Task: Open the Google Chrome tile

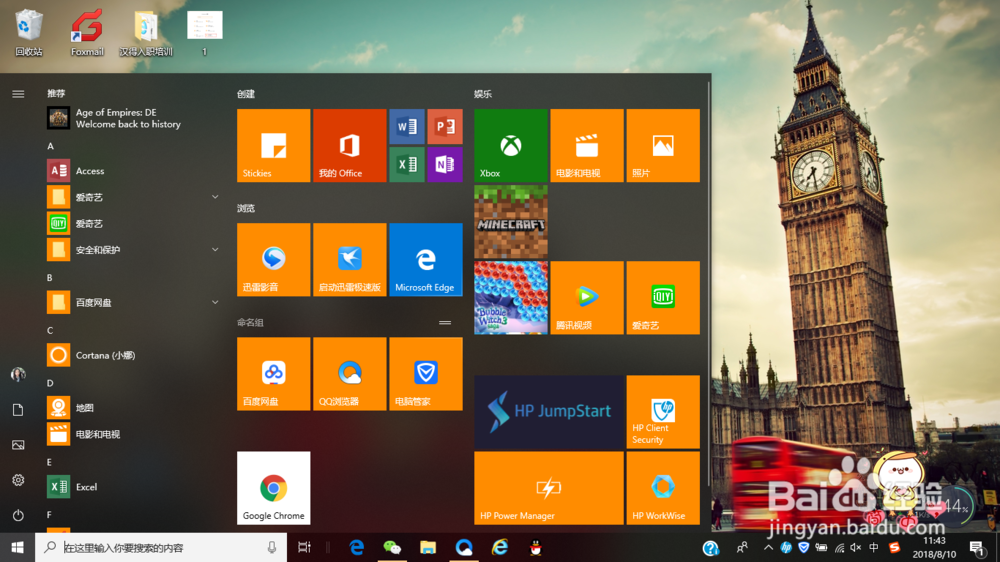Action: 274,488
